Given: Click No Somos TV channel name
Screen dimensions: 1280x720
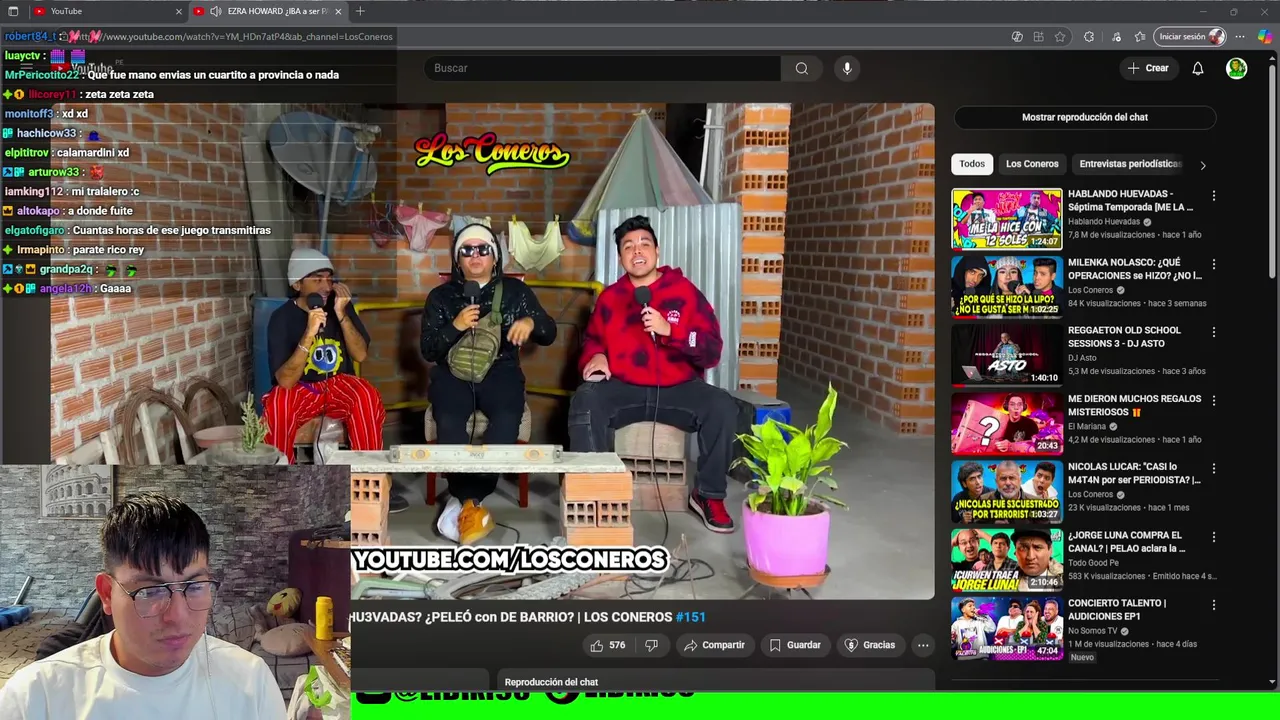Looking at the screenshot, I should (1095, 631).
